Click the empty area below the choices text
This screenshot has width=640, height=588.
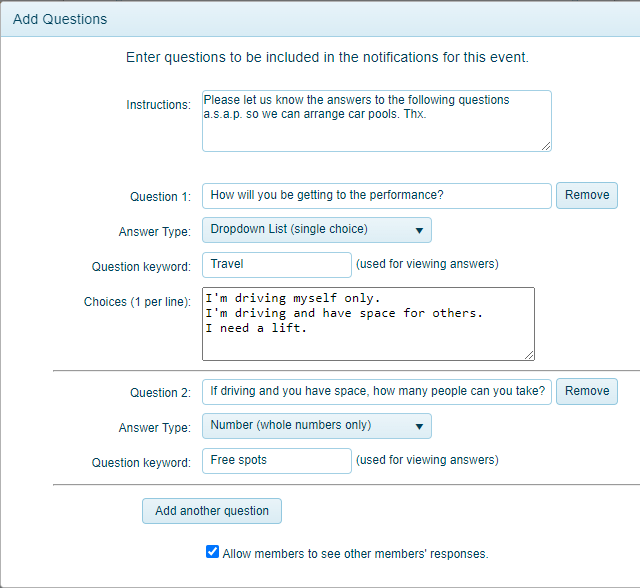tap(367, 347)
